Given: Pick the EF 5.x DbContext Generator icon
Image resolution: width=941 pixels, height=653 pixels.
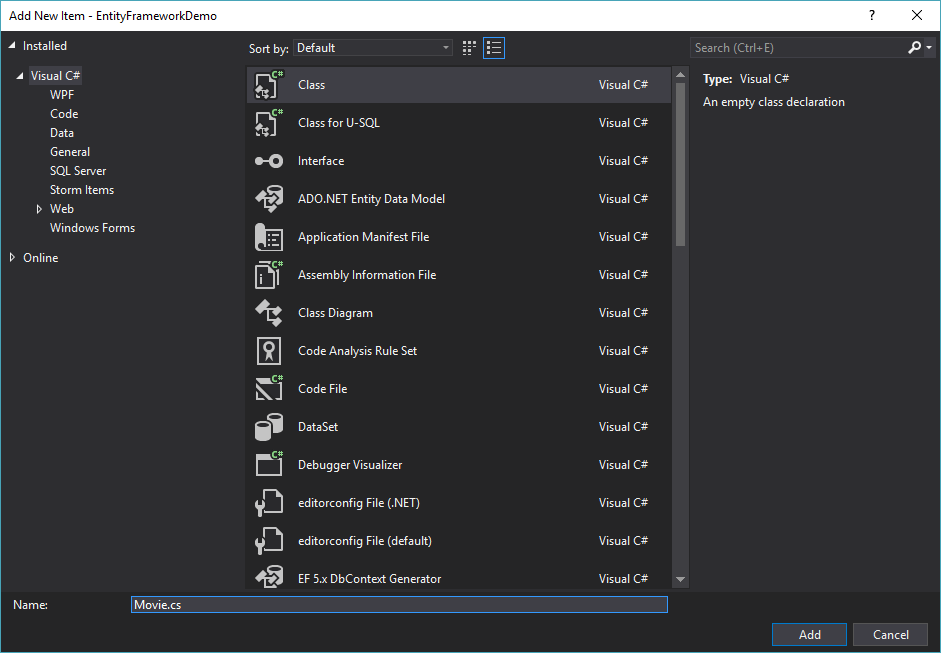Looking at the screenshot, I should click(x=269, y=577).
